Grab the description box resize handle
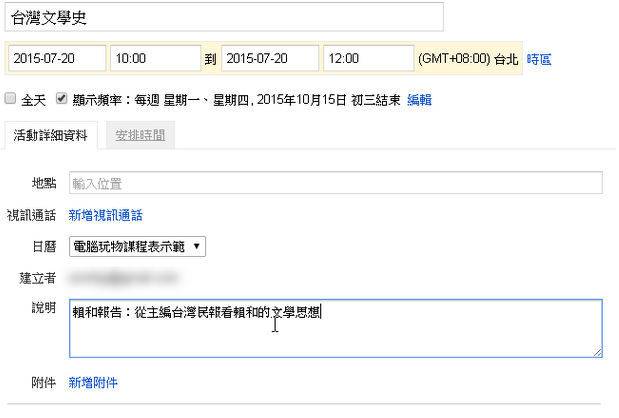Screen dimensions: 619x418 (x=597, y=352)
